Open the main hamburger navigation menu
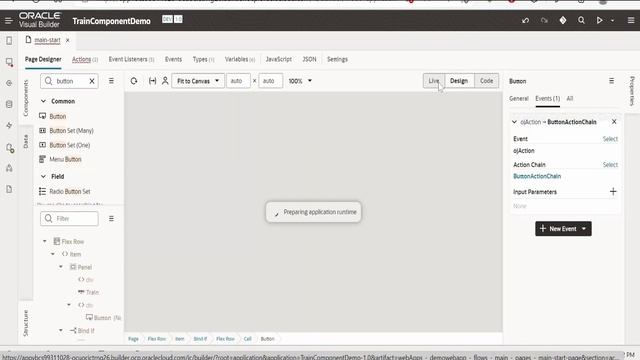Image resolution: width=640 pixels, height=360 pixels. click(x=9, y=20)
